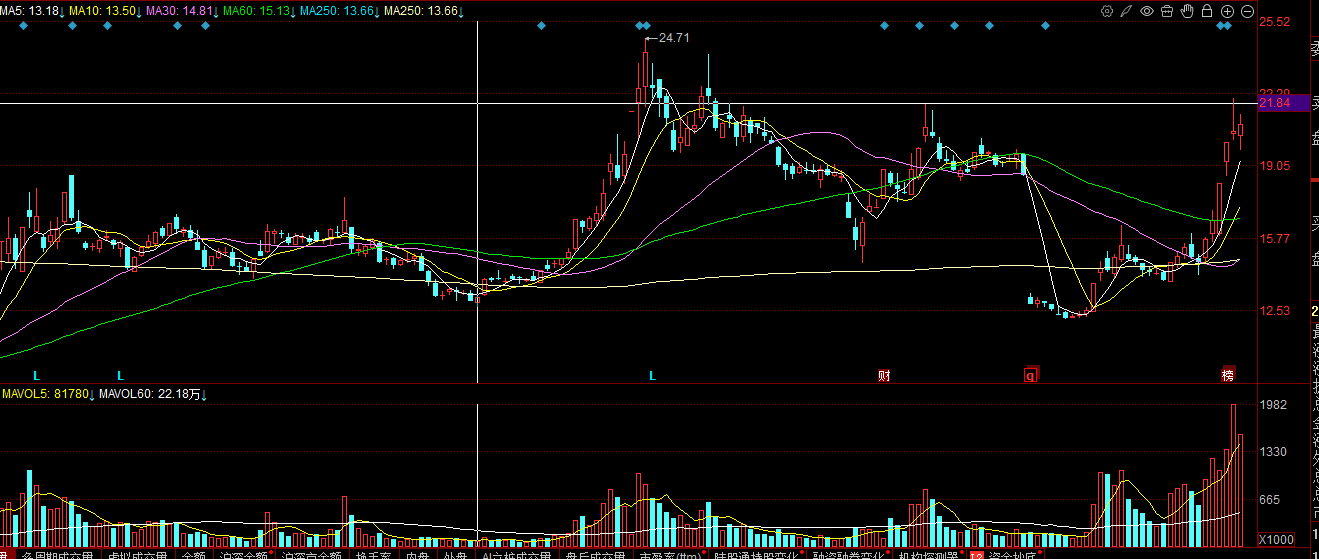
Task: Open the toolbox briefcase icon
Action: pos(1168,11)
